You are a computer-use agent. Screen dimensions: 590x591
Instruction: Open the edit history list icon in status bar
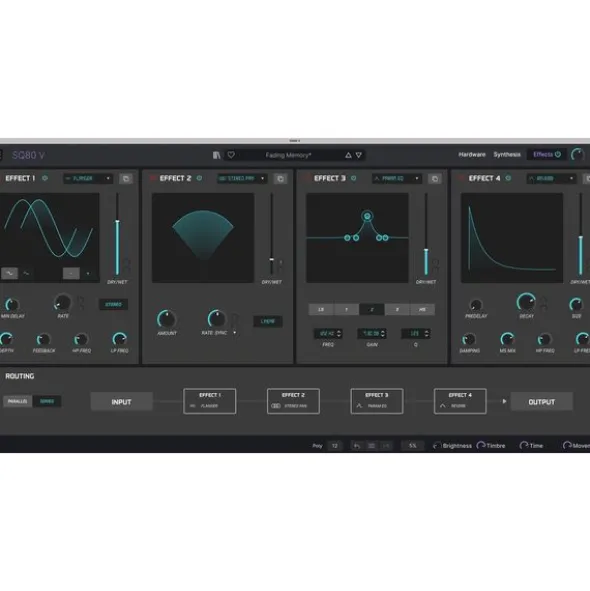point(371,446)
